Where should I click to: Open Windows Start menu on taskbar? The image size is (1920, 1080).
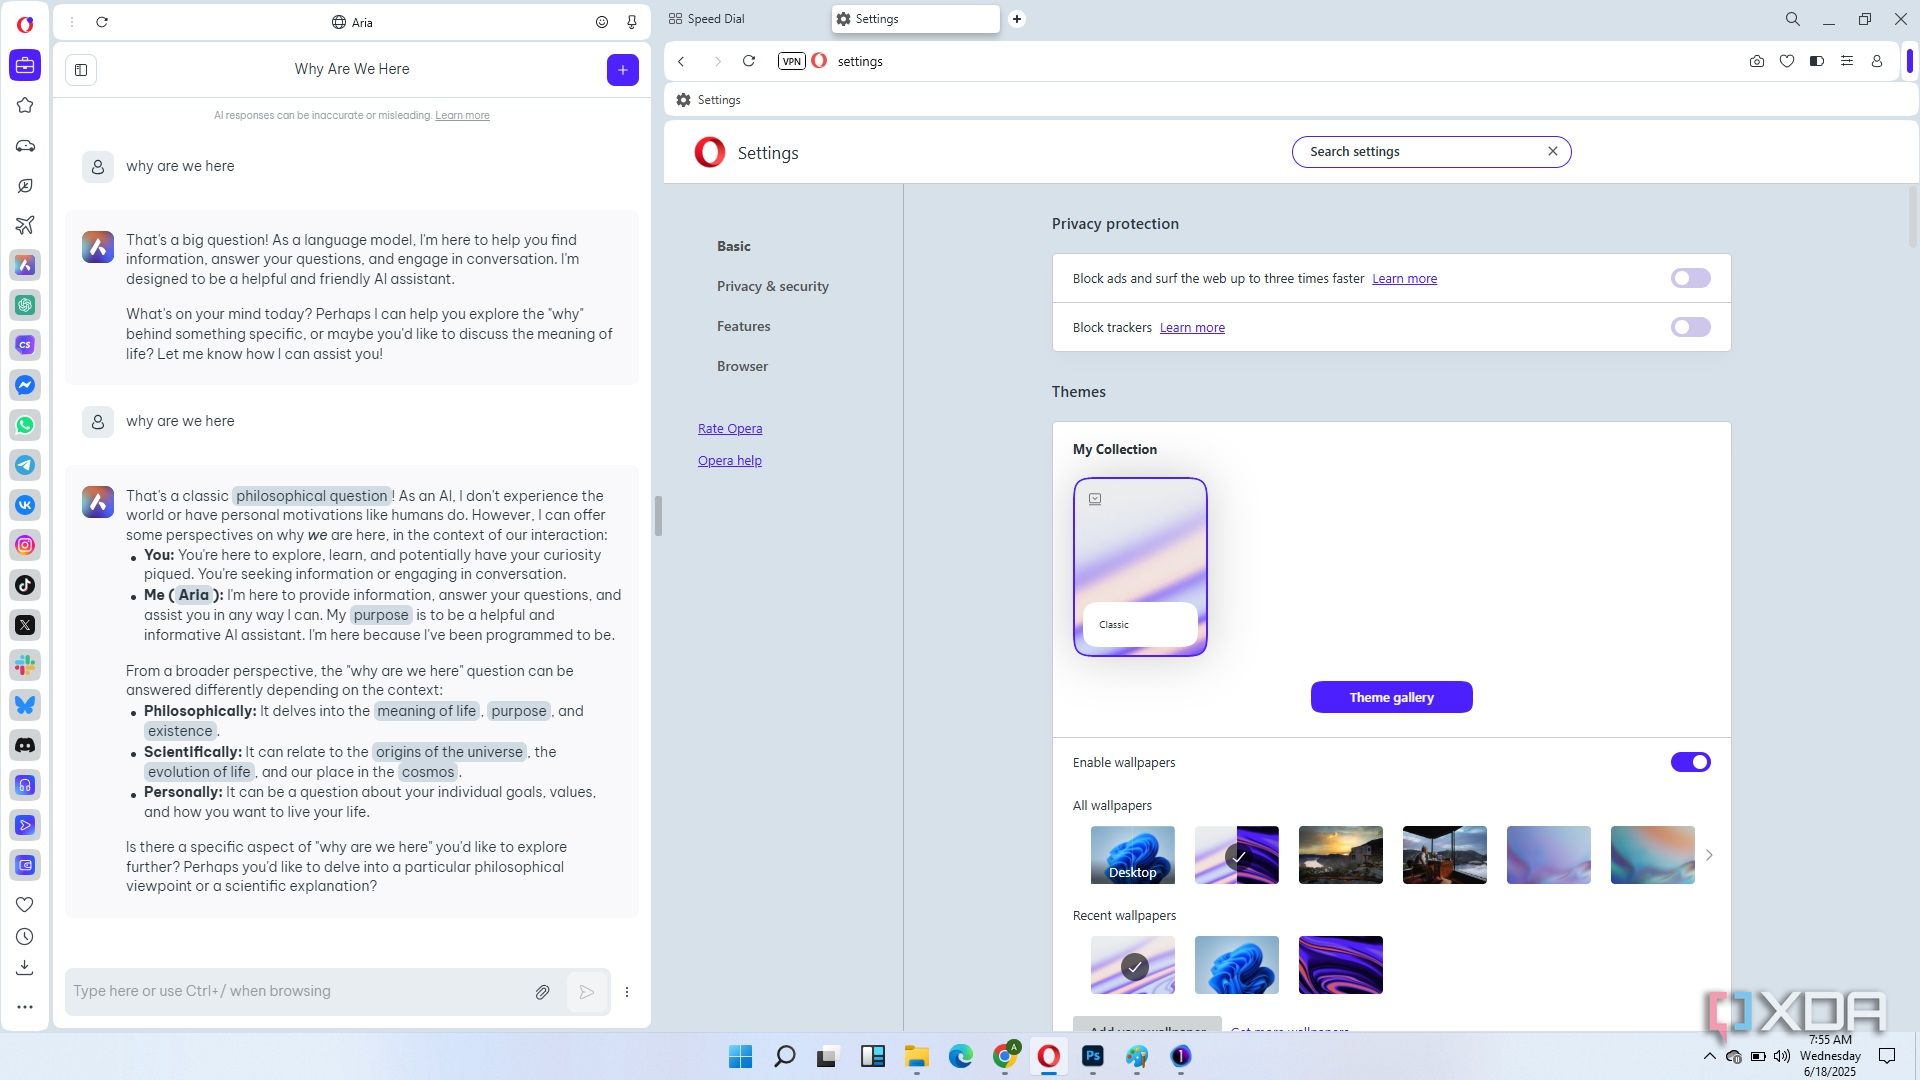[x=740, y=1056]
